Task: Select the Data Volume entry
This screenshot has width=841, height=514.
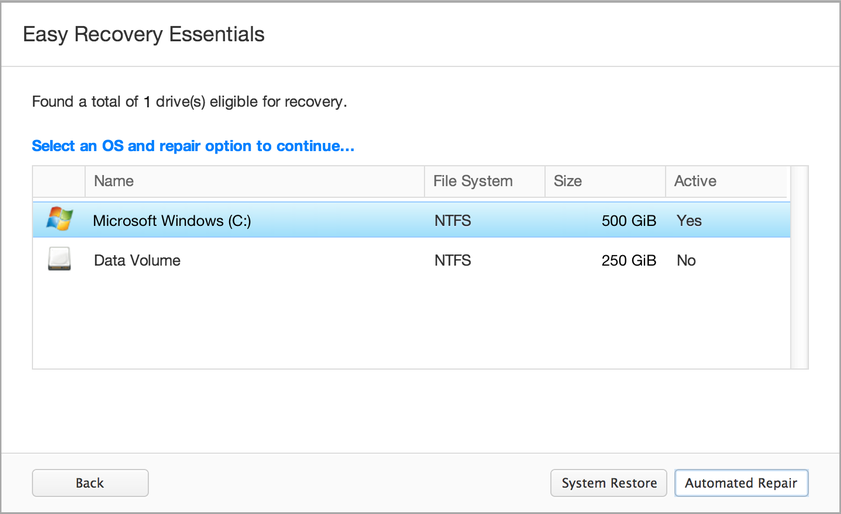Action: [x=137, y=260]
